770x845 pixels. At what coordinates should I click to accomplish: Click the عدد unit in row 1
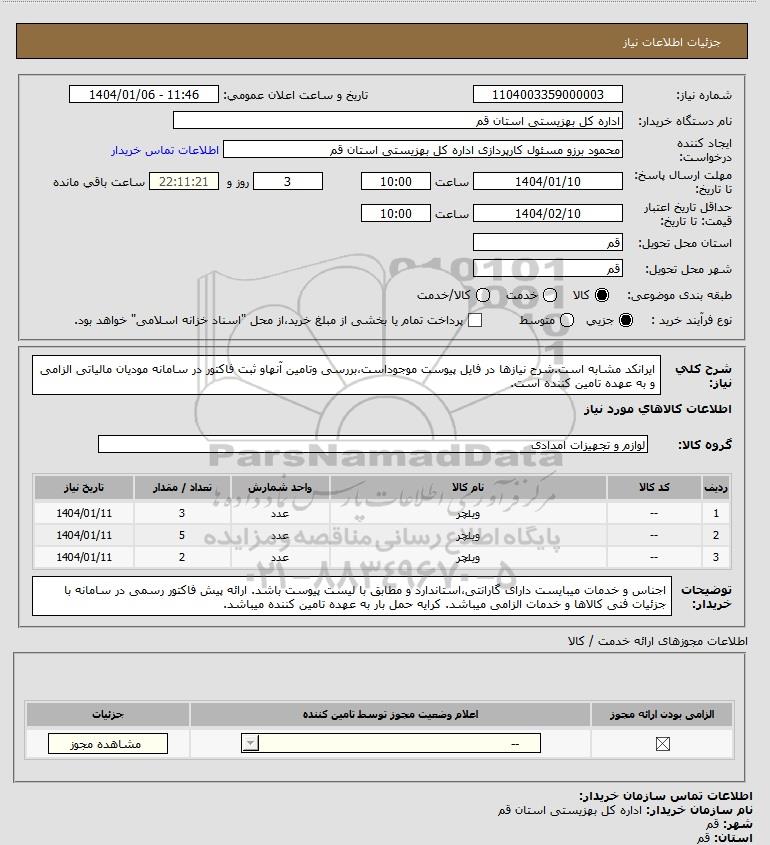[x=280, y=514]
